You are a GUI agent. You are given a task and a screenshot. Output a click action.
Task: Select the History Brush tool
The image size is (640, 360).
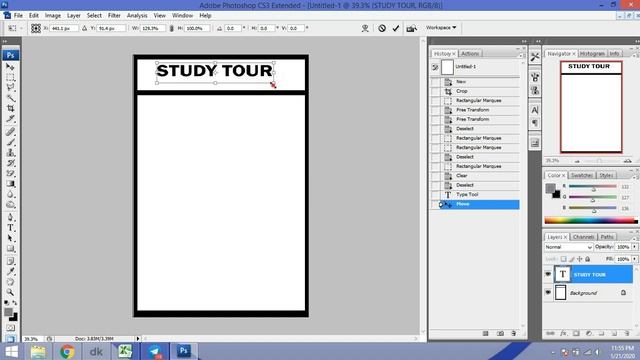click(11, 163)
